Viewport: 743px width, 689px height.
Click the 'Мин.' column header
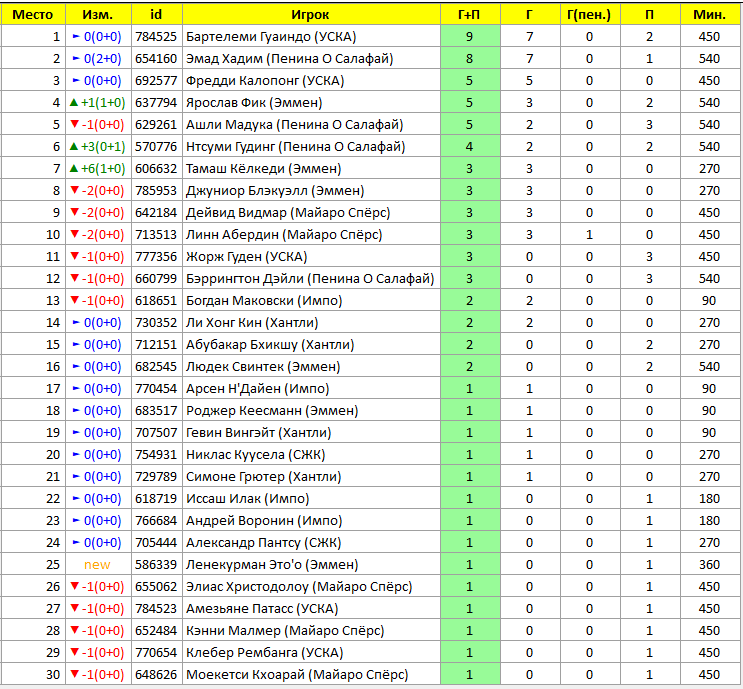point(710,15)
